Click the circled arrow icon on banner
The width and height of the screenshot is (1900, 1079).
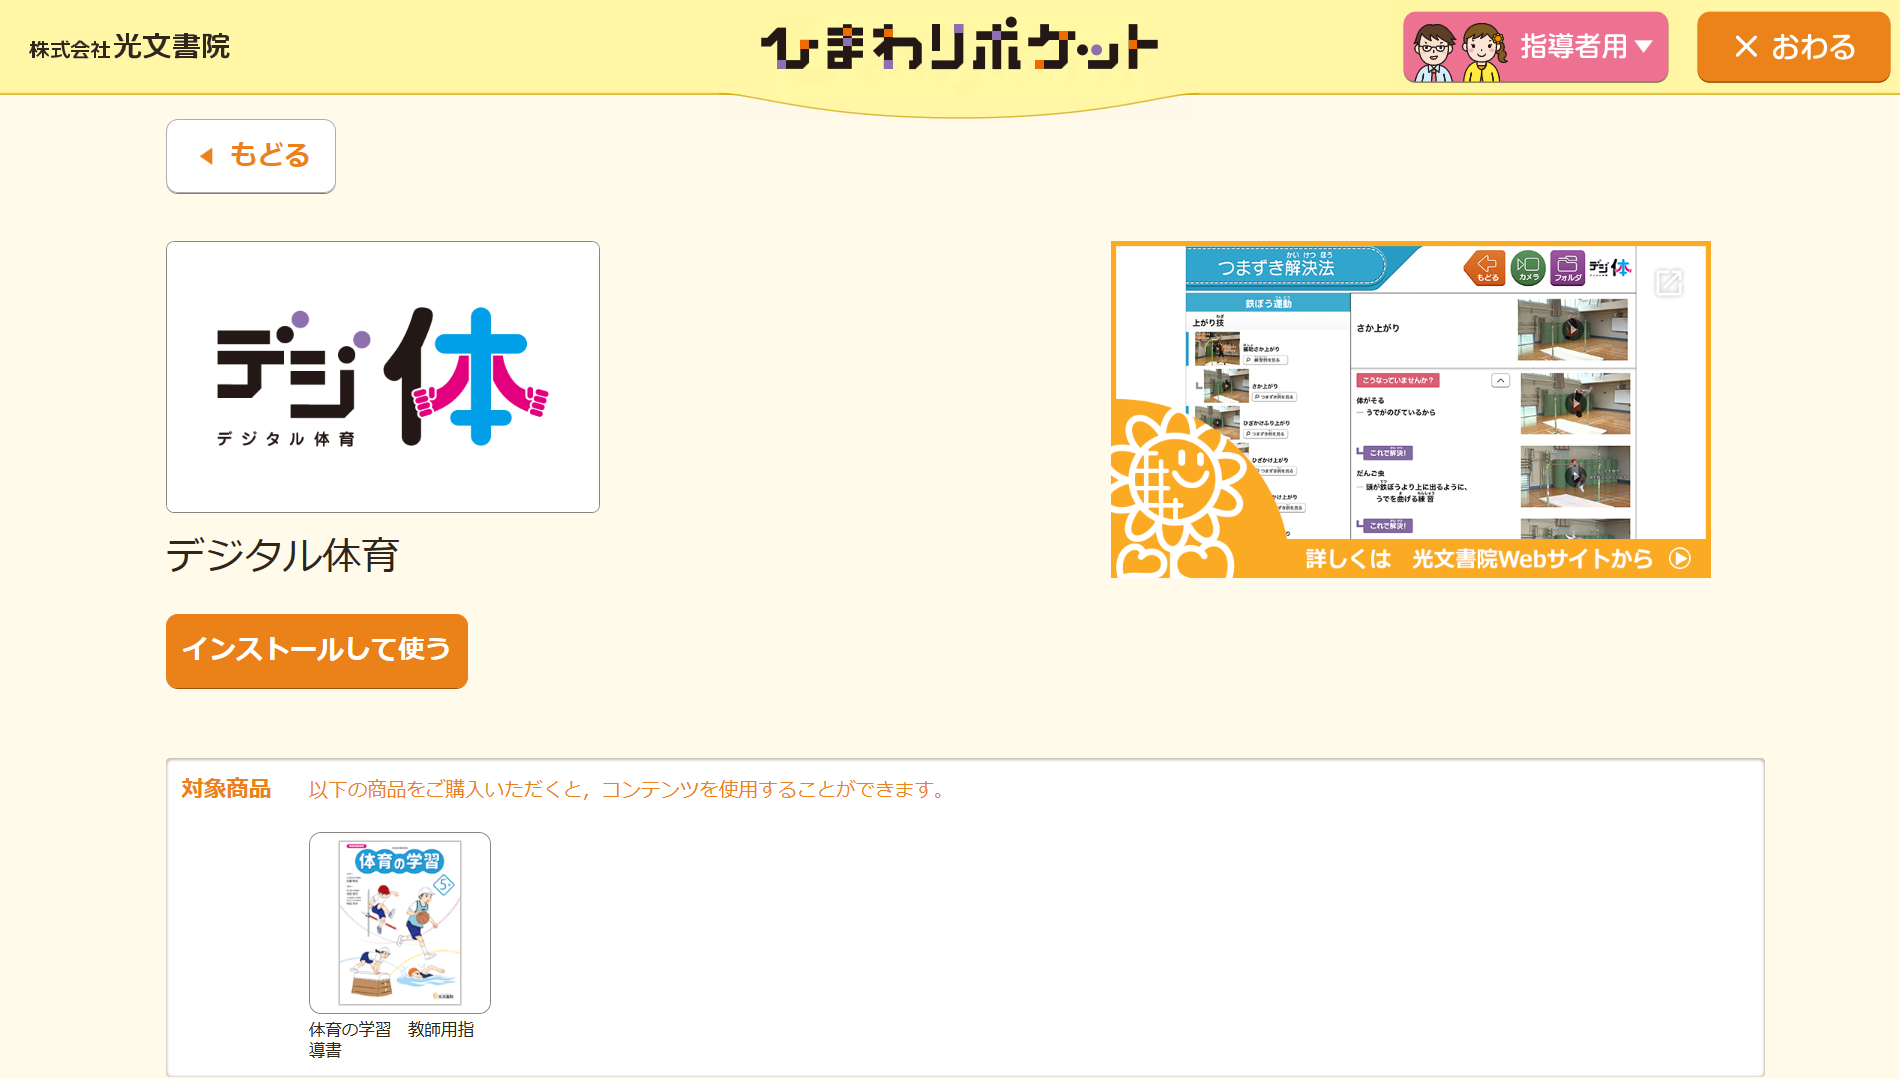click(1680, 559)
